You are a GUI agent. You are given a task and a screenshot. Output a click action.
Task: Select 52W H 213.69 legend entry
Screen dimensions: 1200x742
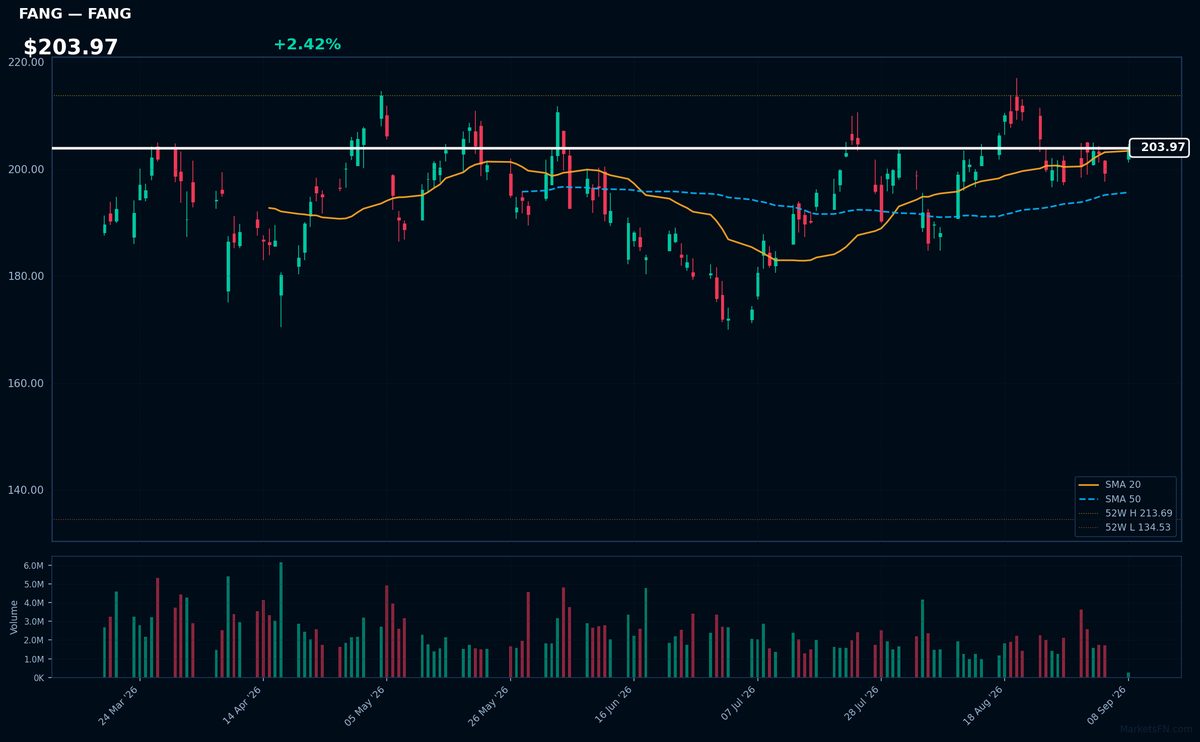click(x=1125, y=513)
